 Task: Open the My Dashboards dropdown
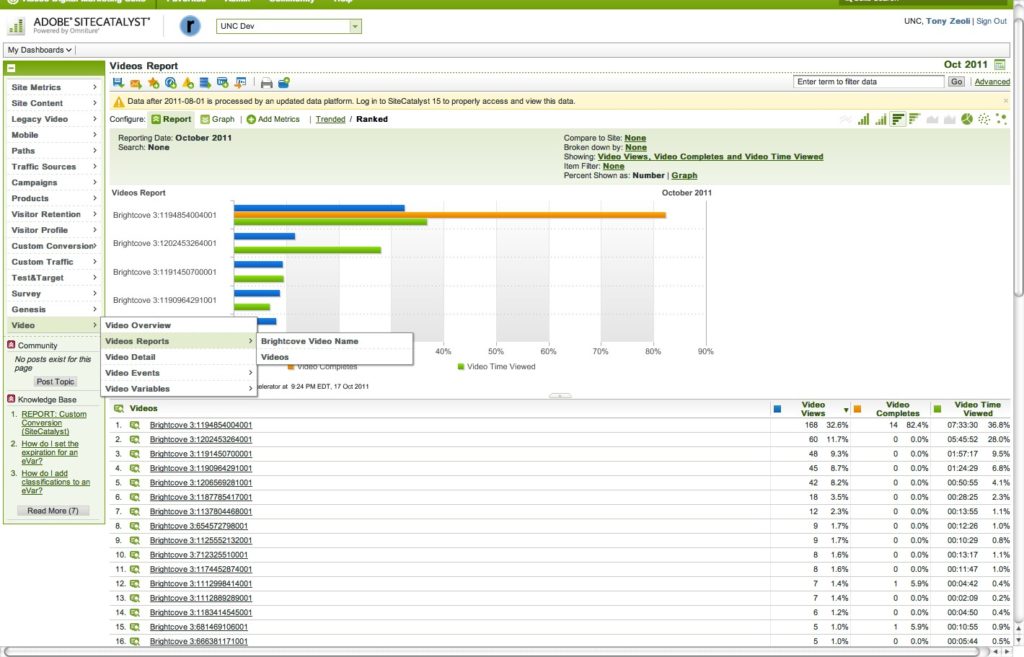(39, 49)
